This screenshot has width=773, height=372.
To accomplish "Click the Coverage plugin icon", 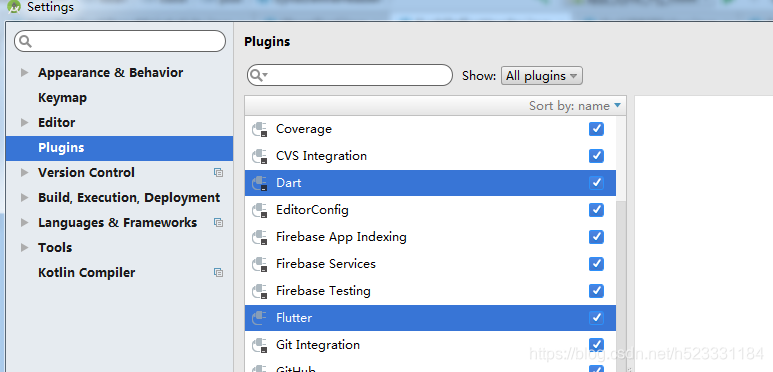I will coord(259,130).
